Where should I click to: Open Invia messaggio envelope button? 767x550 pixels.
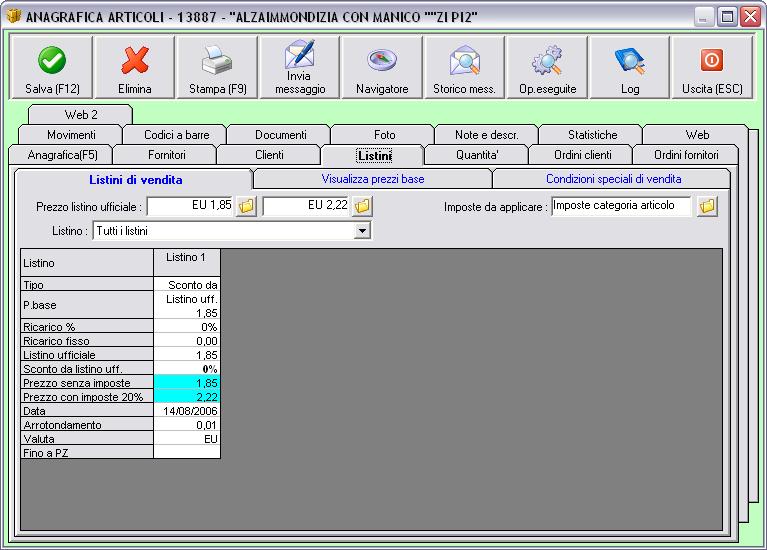tap(300, 67)
